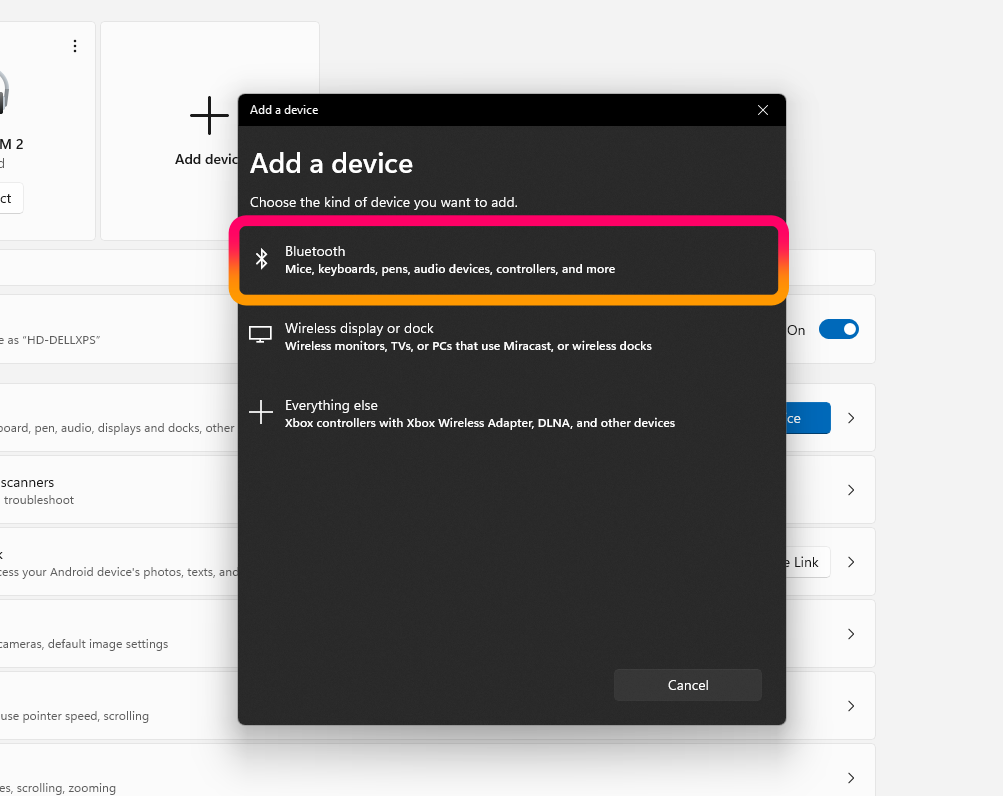
Task: Click the blue Add device button in Settings
Action: coord(809,418)
